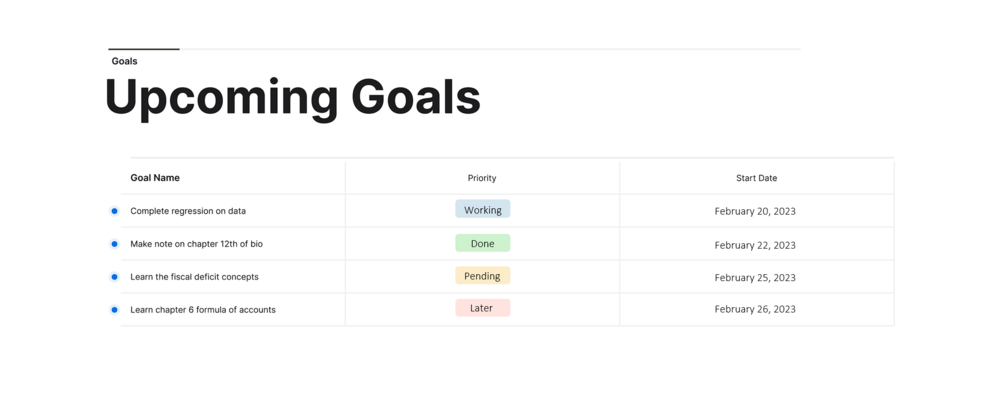Click the Goal Name column header
Image resolution: width=1005 pixels, height=414 pixels.
click(155, 178)
